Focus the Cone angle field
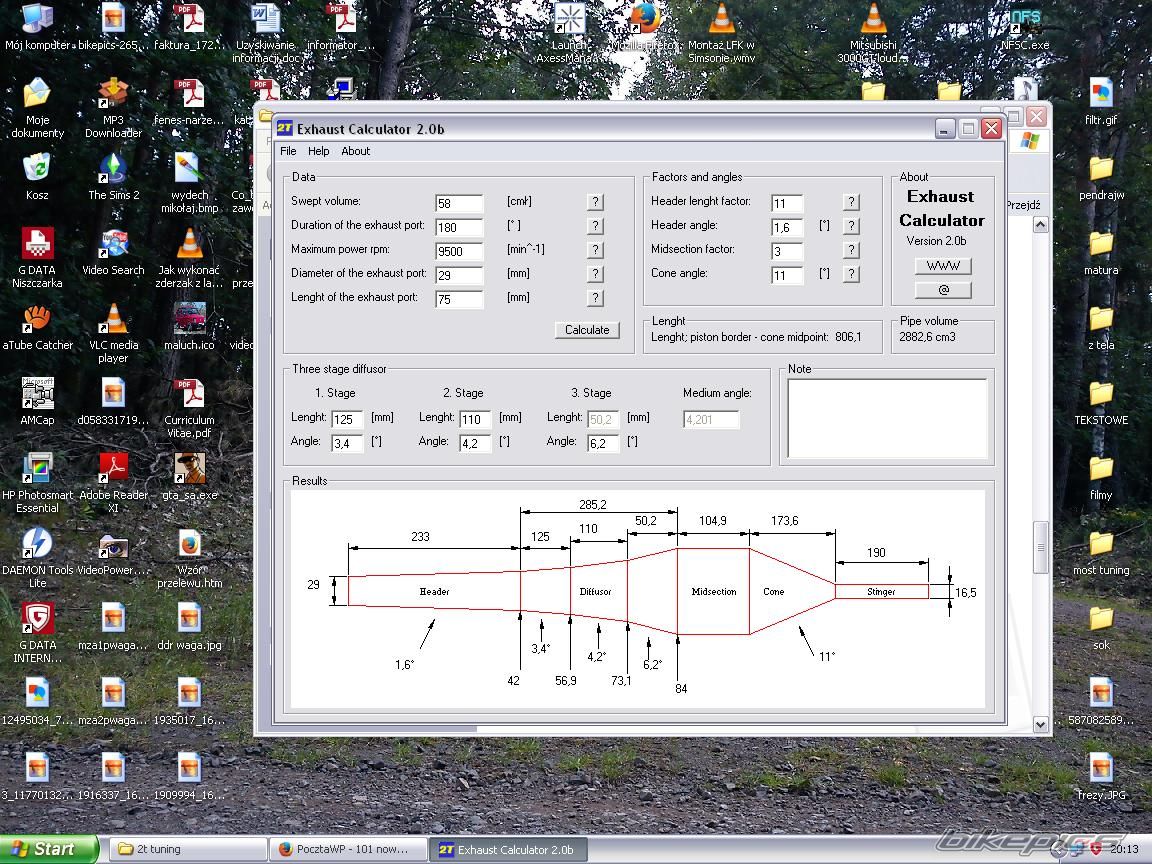Image resolution: width=1152 pixels, height=864 pixels. coord(787,276)
